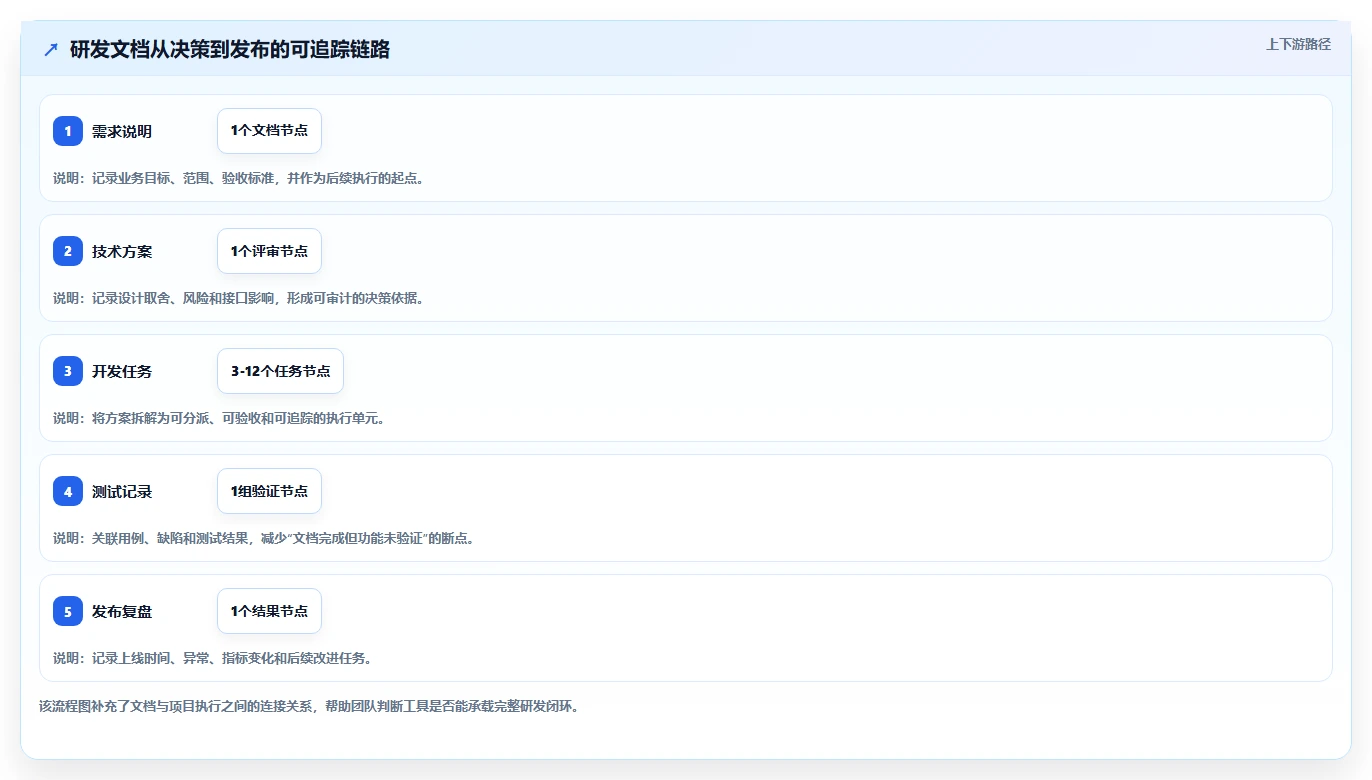Select the 1个评审节点 chip
The height and width of the screenshot is (780, 1372).
click(x=269, y=251)
